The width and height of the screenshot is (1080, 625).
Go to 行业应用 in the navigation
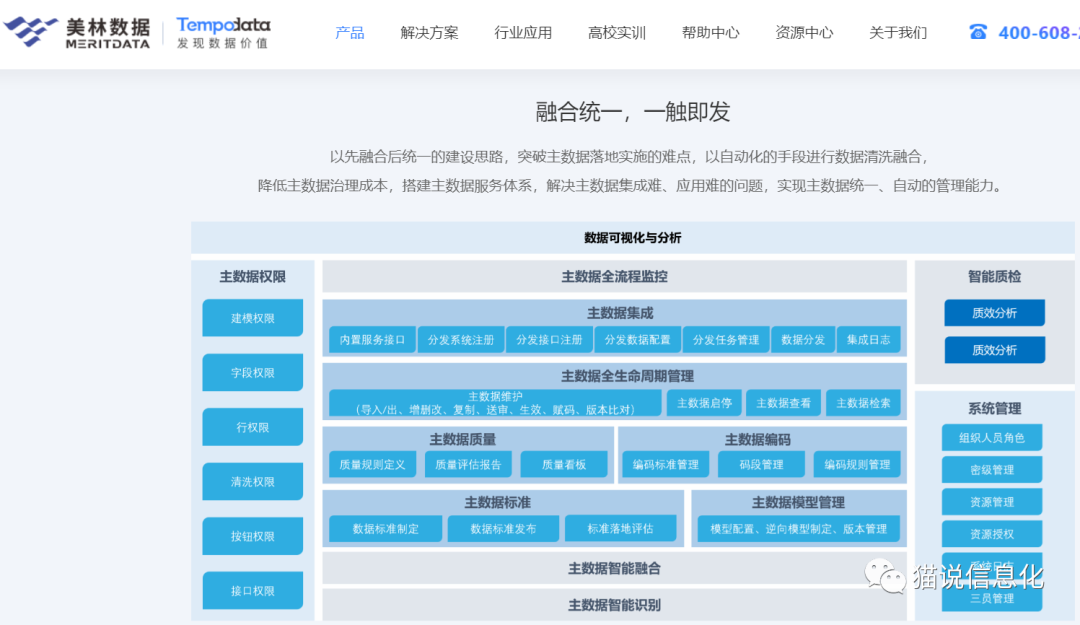(x=523, y=33)
